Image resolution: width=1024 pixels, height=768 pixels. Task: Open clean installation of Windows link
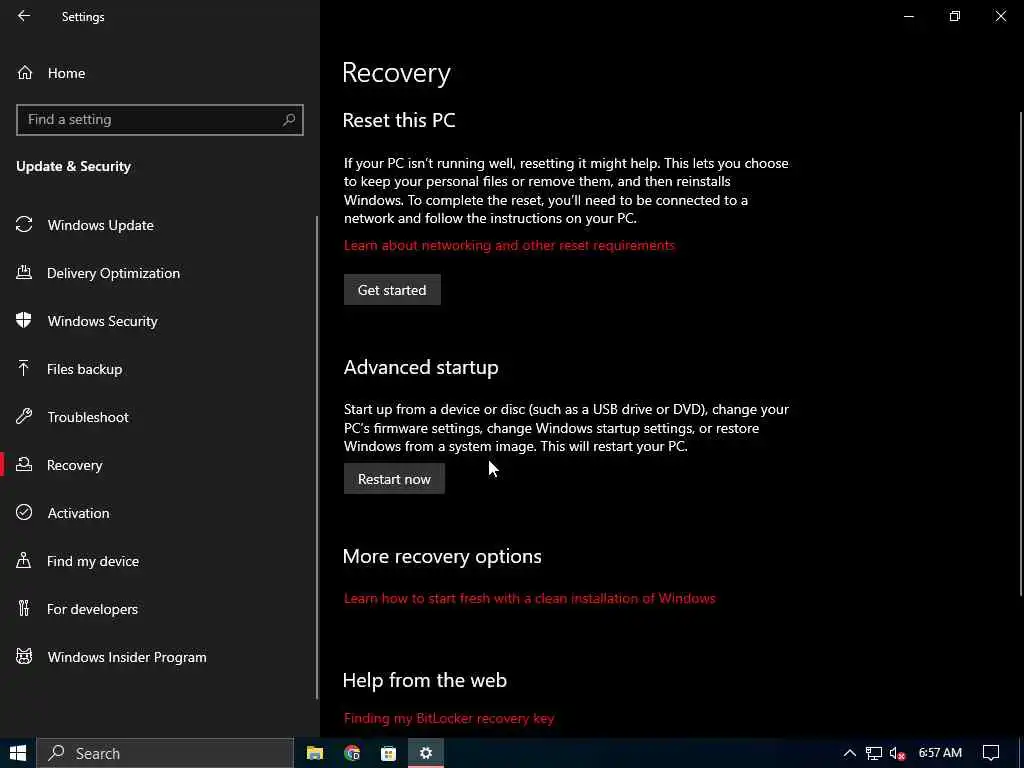tap(530, 598)
